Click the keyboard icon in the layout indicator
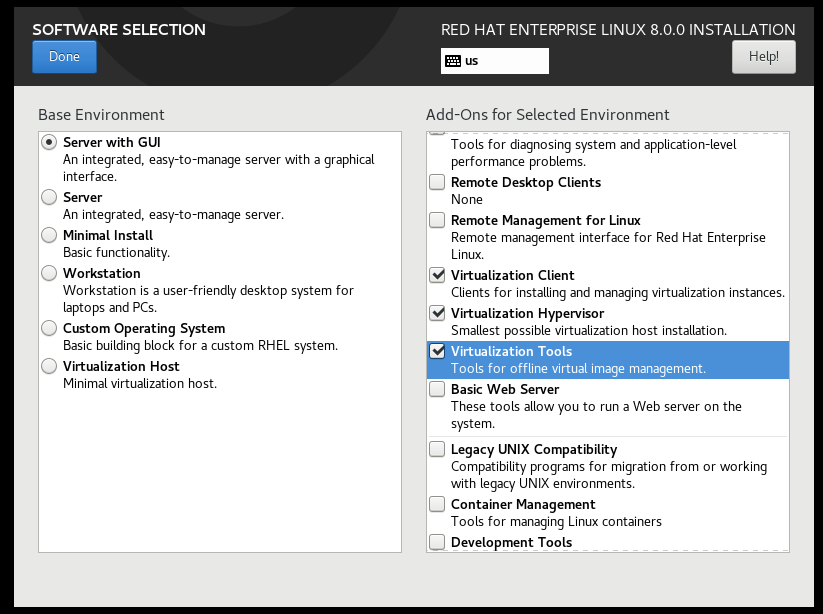Image resolution: width=823 pixels, height=614 pixels. tap(453, 60)
